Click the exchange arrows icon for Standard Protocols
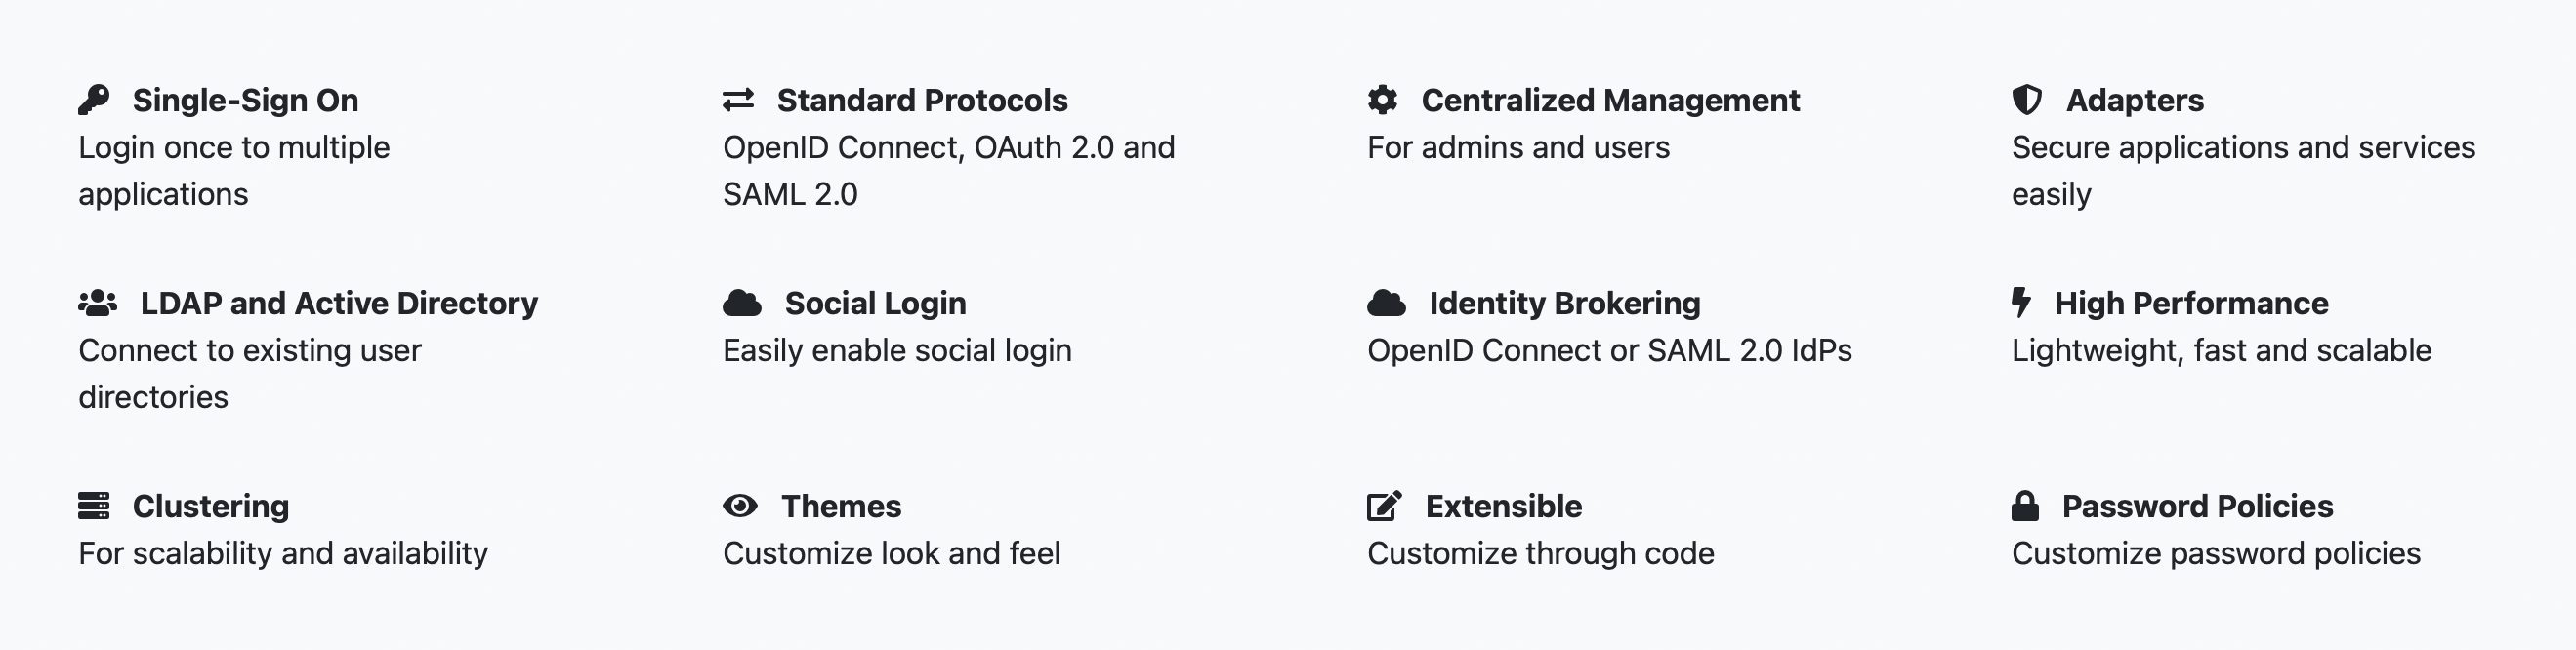 click(x=738, y=100)
